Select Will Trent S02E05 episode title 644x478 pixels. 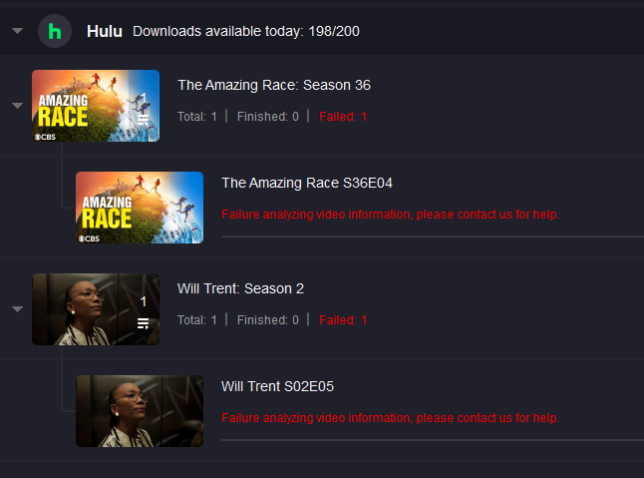click(x=278, y=386)
